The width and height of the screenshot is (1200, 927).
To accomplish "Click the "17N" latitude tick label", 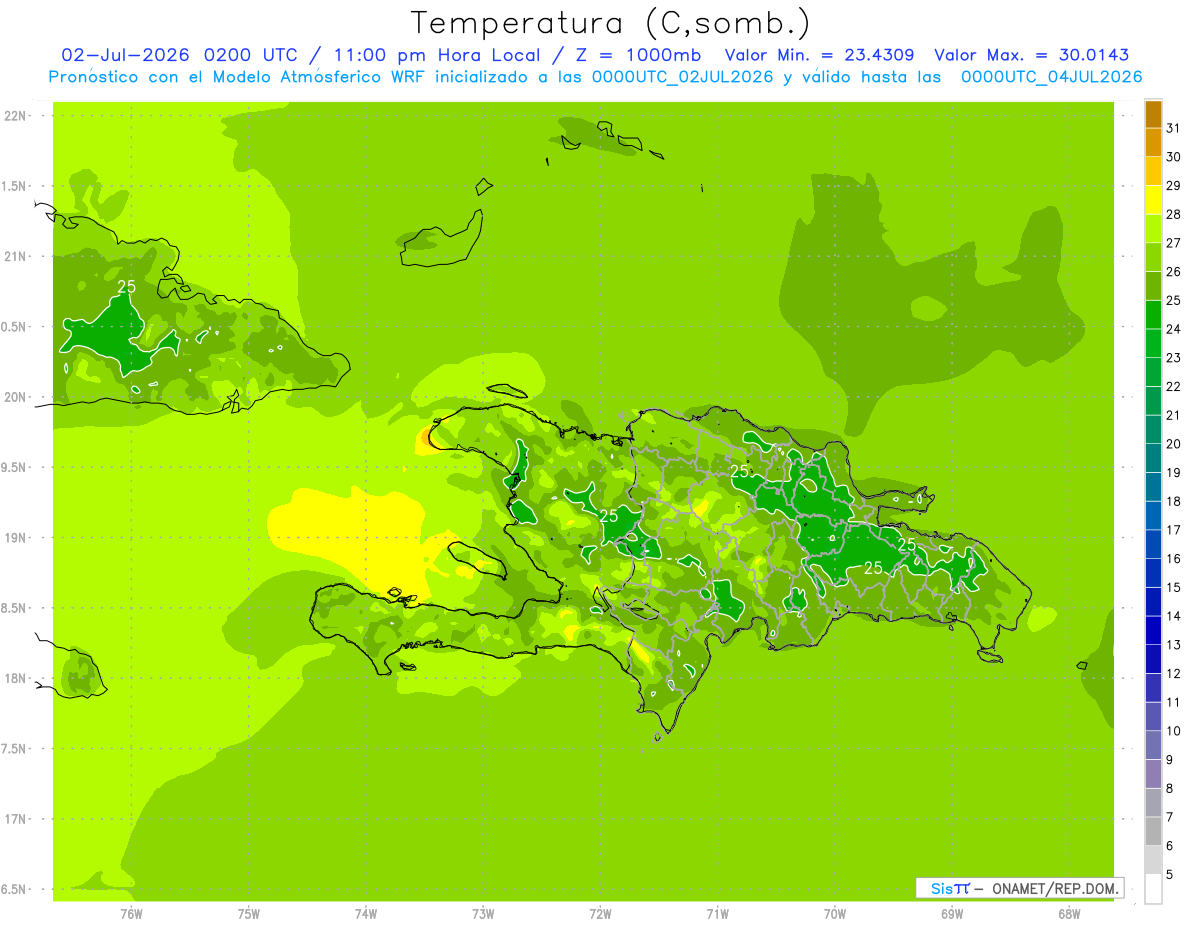I will (x=15, y=820).
